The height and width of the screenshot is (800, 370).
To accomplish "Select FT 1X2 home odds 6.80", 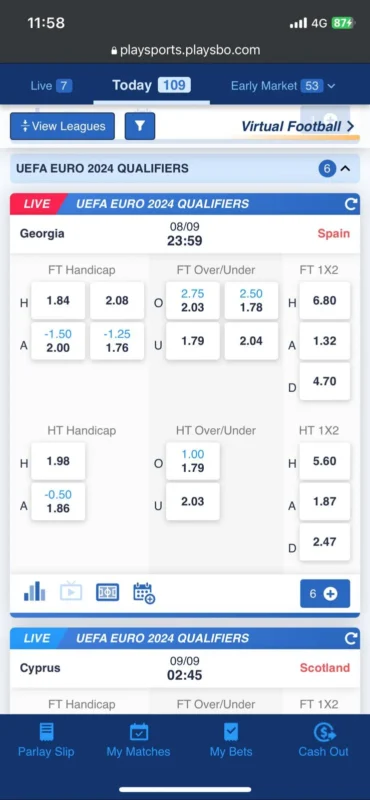I will [325, 301].
